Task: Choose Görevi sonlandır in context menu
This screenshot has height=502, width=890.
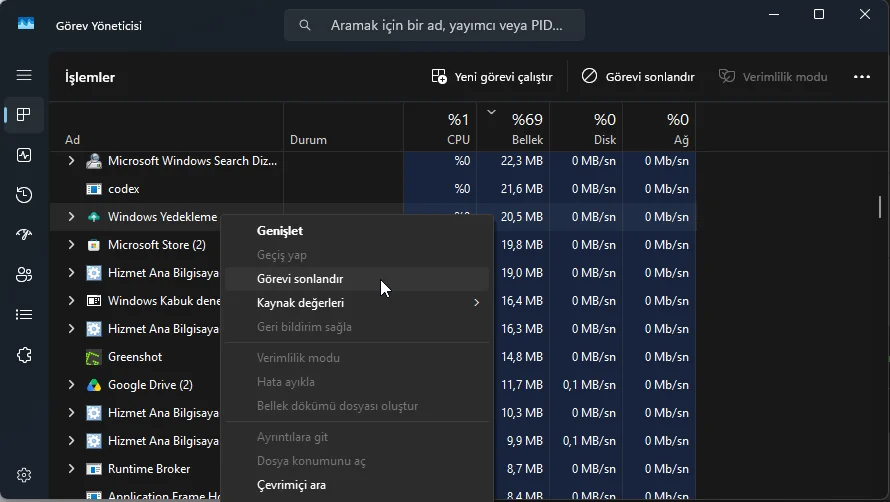Action: click(356, 279)
